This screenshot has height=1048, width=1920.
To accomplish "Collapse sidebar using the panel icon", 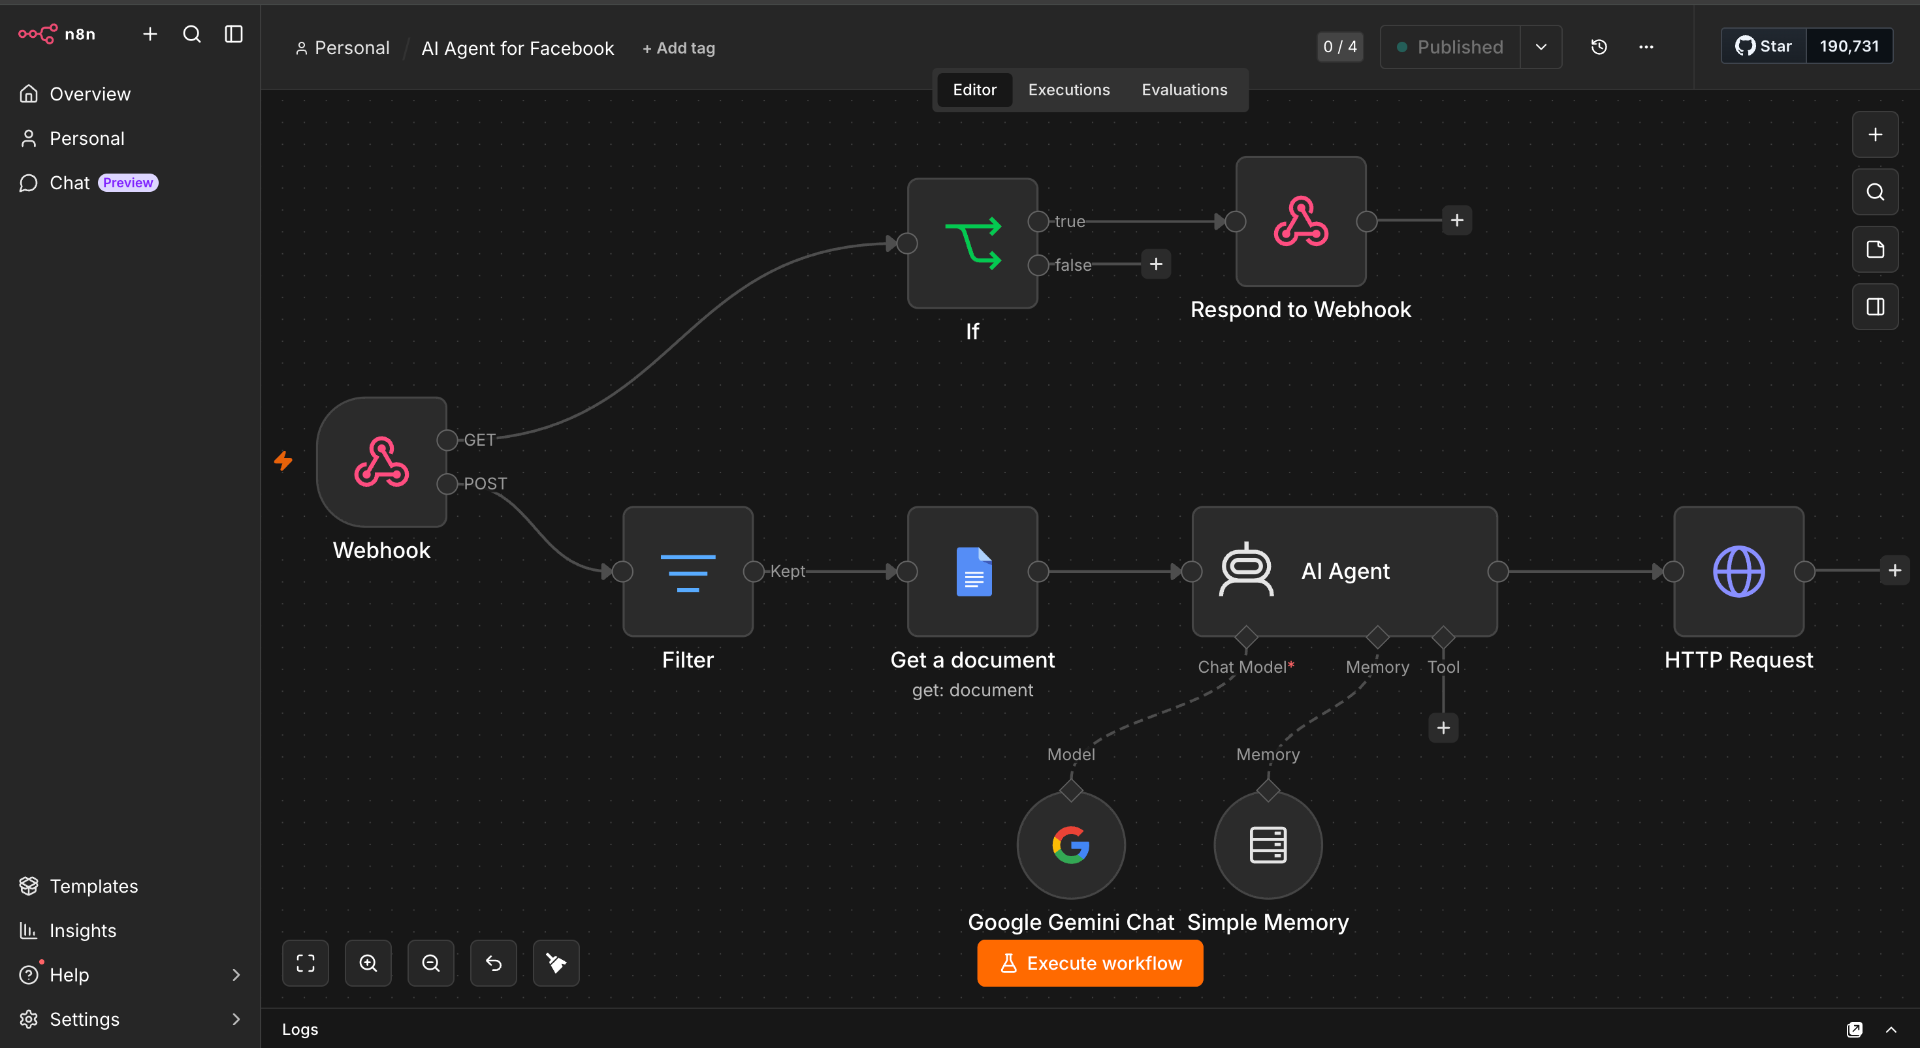I will [234, 34].
